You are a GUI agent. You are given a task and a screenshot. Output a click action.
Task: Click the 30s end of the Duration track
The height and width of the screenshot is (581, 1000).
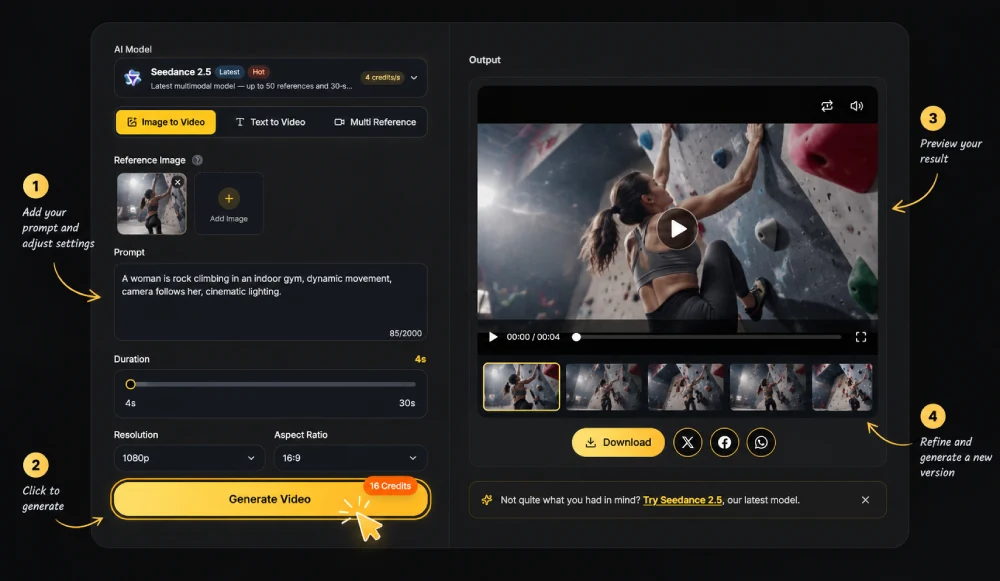pos(407,403)
